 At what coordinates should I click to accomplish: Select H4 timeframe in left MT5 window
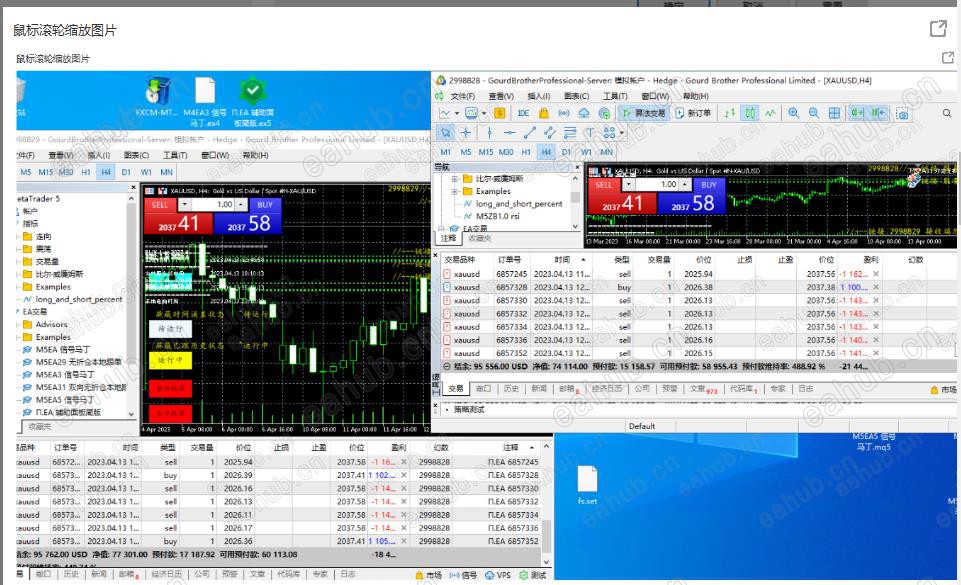[x=106, y=172]
